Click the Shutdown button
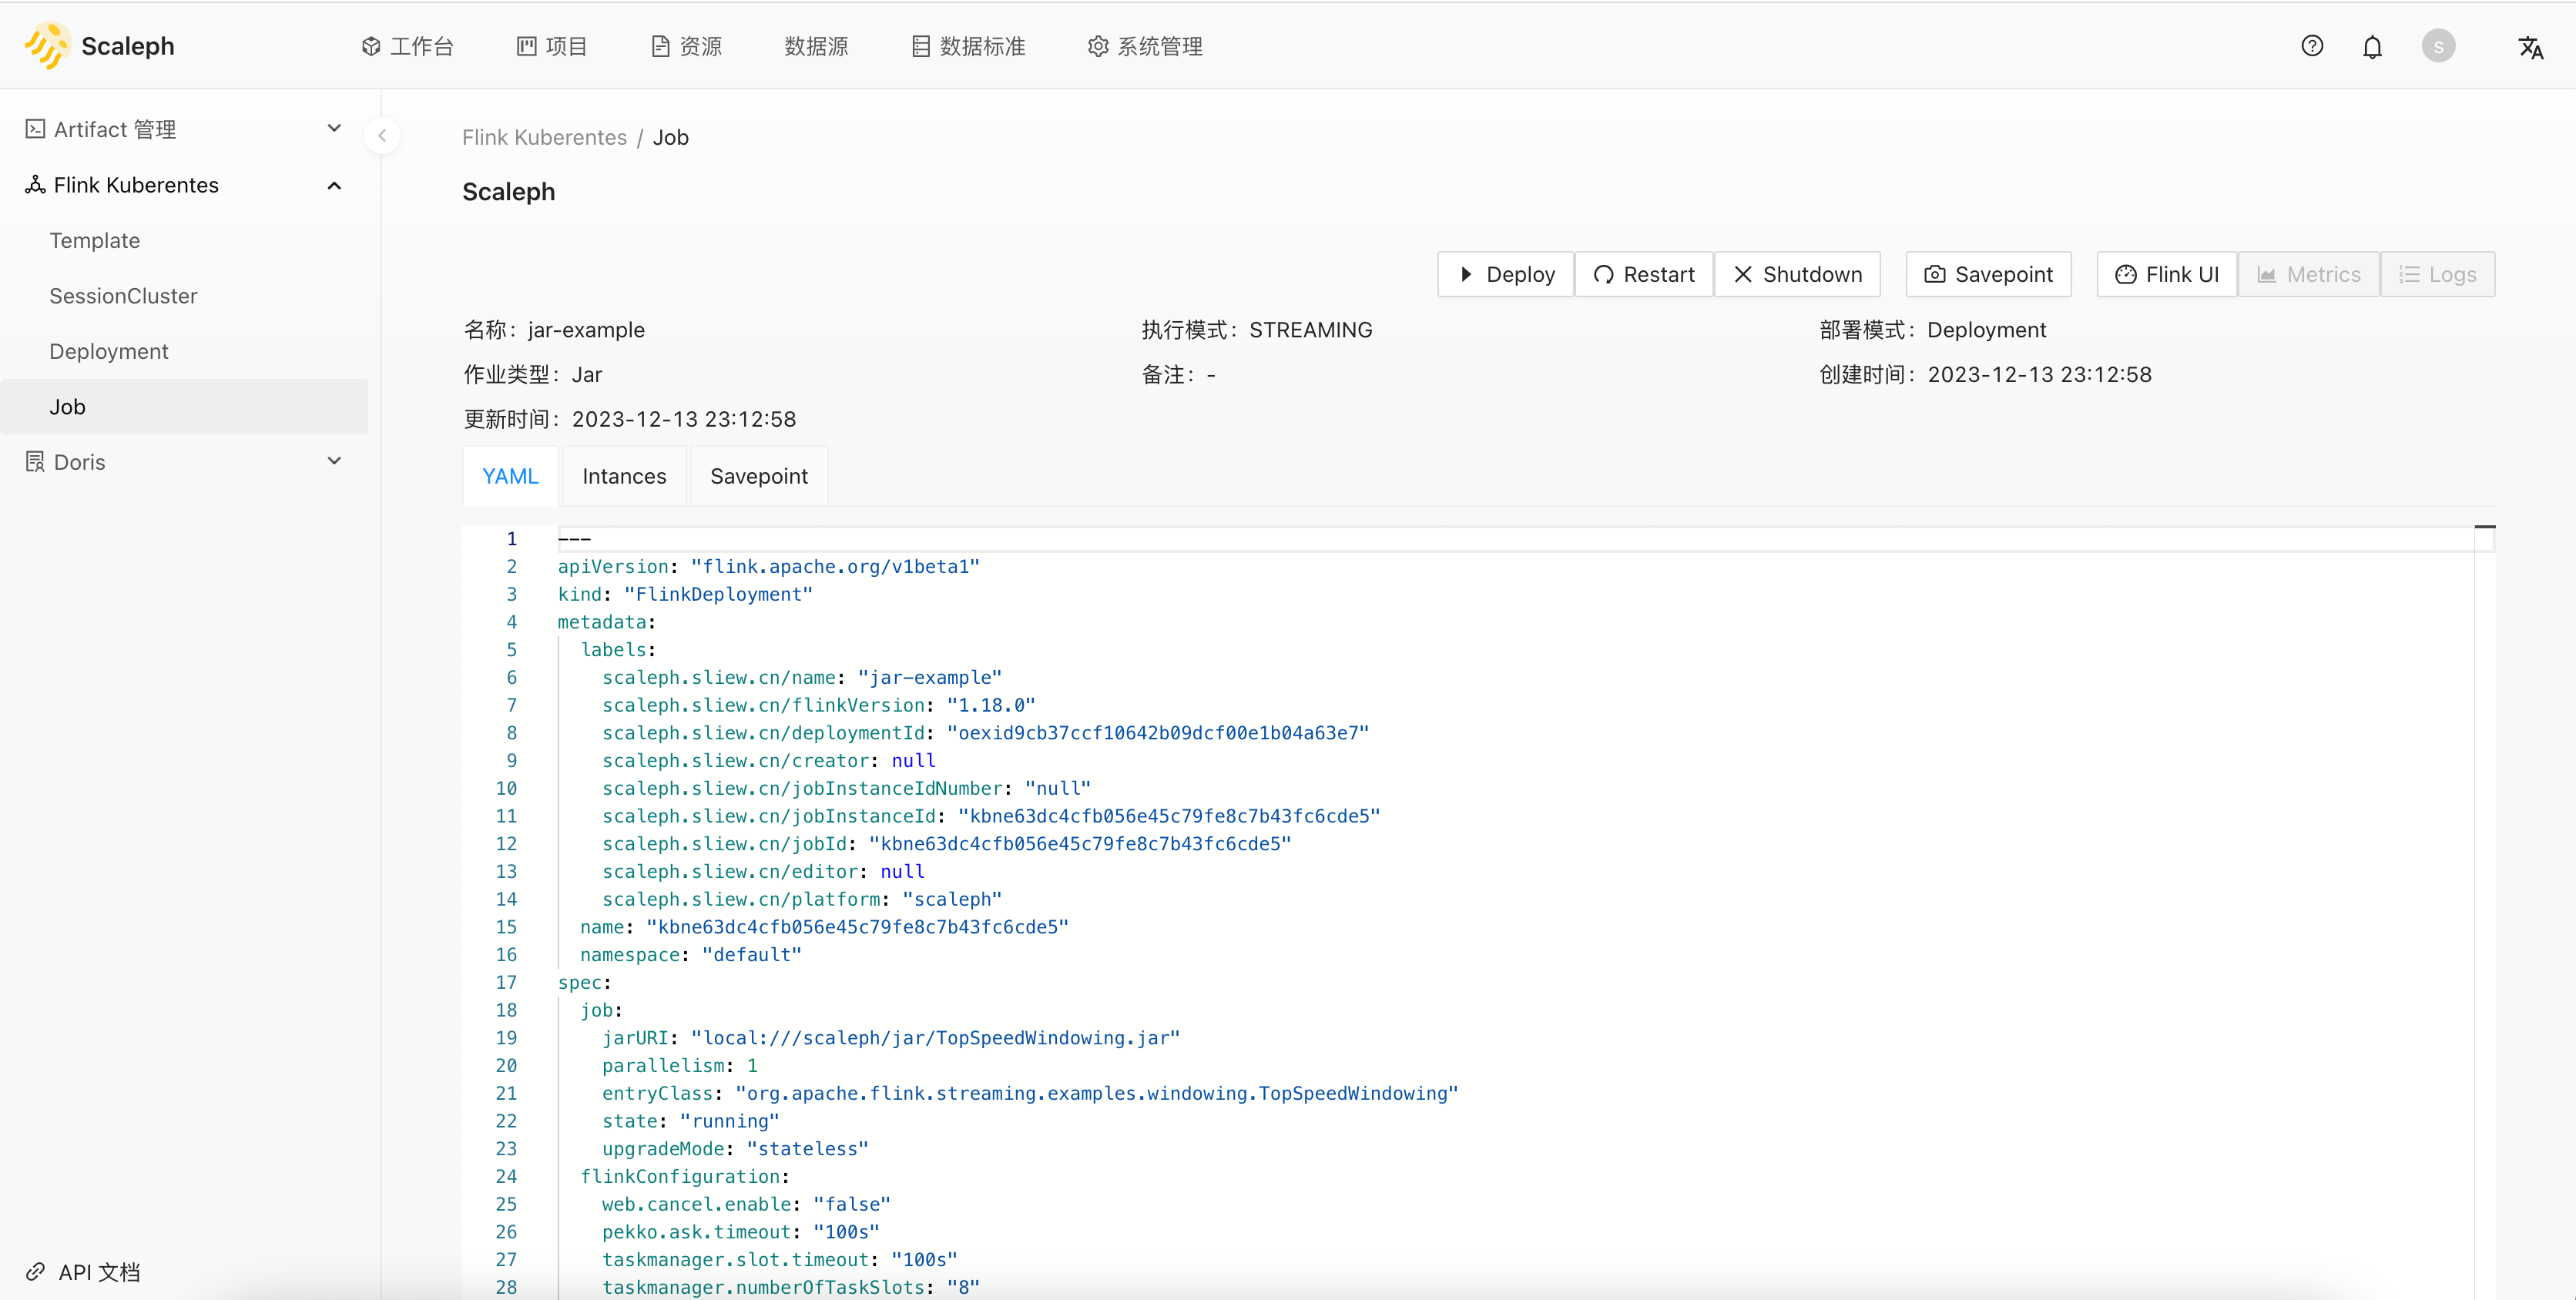This screenshot has height=1300, width=2576. tap(1797, 274)
